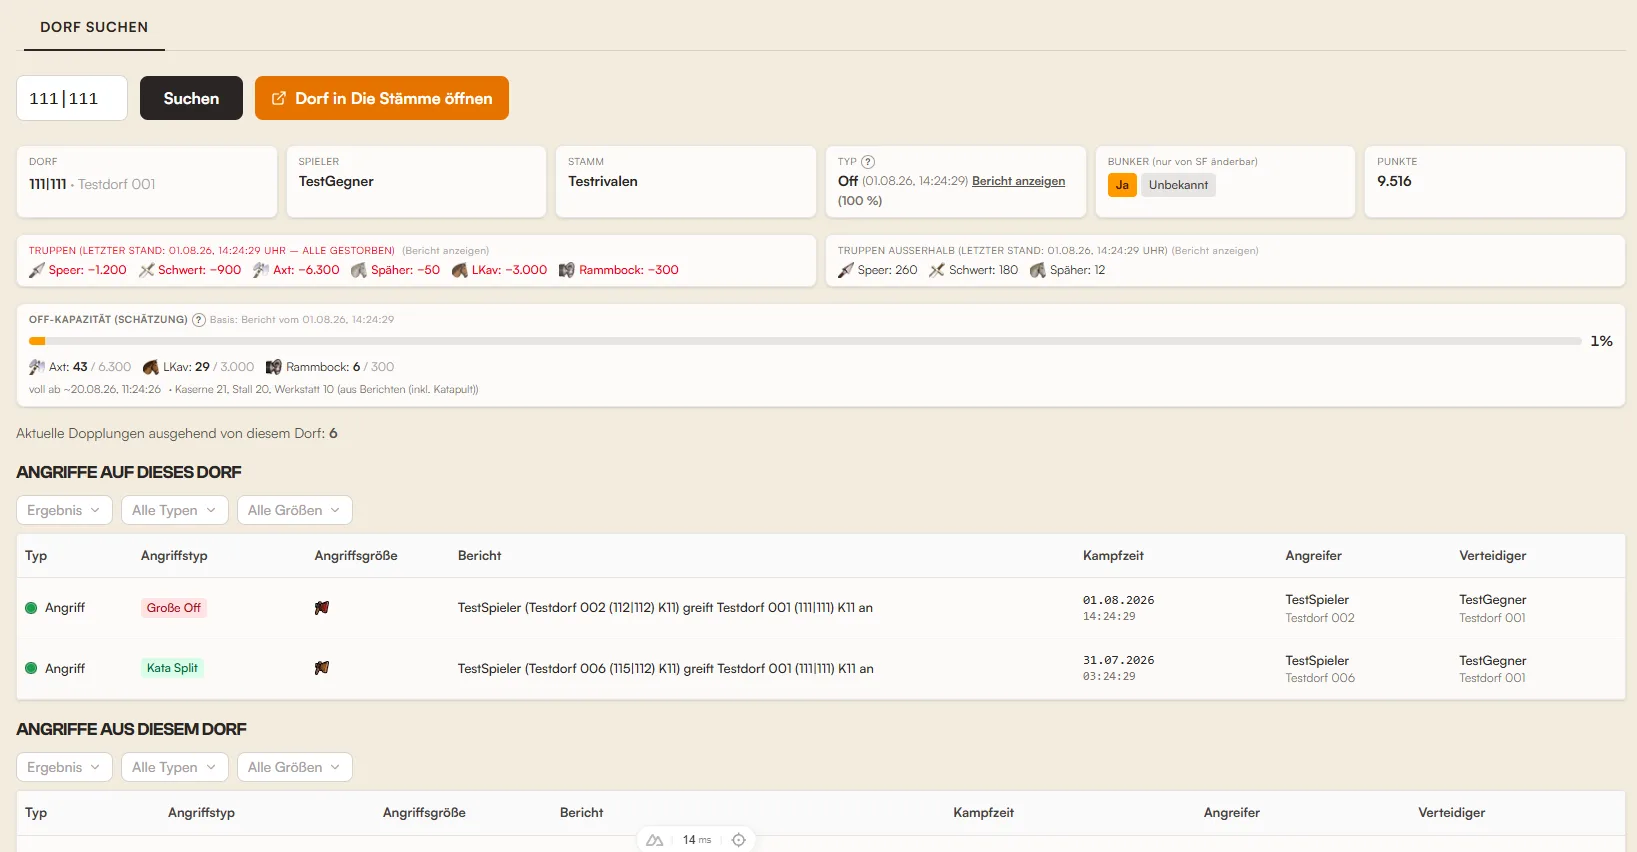Click Verteidiger header in lower attacks table

[1451, 813]
